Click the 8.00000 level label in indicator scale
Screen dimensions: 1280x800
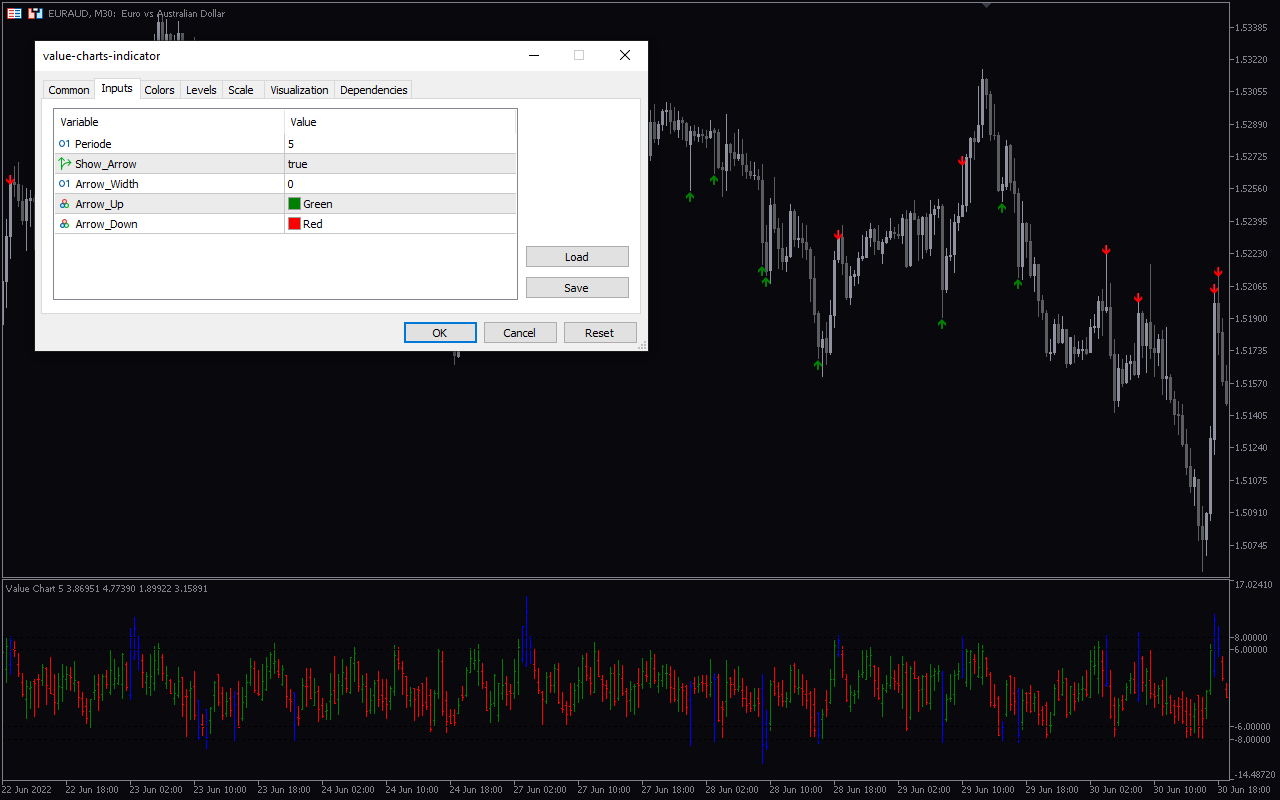[x=1251, y=637]
